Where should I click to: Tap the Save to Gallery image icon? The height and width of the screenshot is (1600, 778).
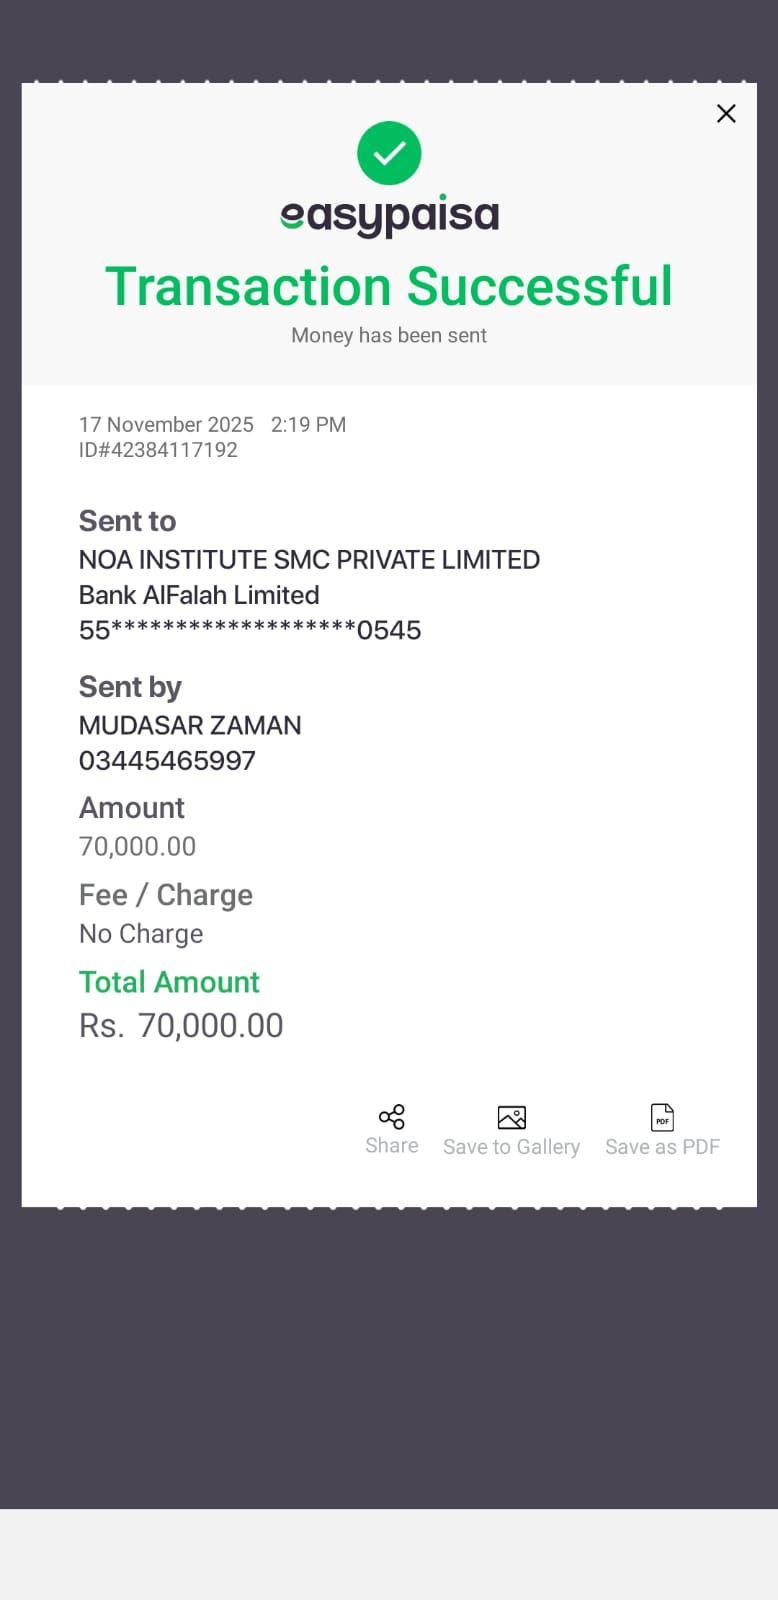click(511, 1117)
